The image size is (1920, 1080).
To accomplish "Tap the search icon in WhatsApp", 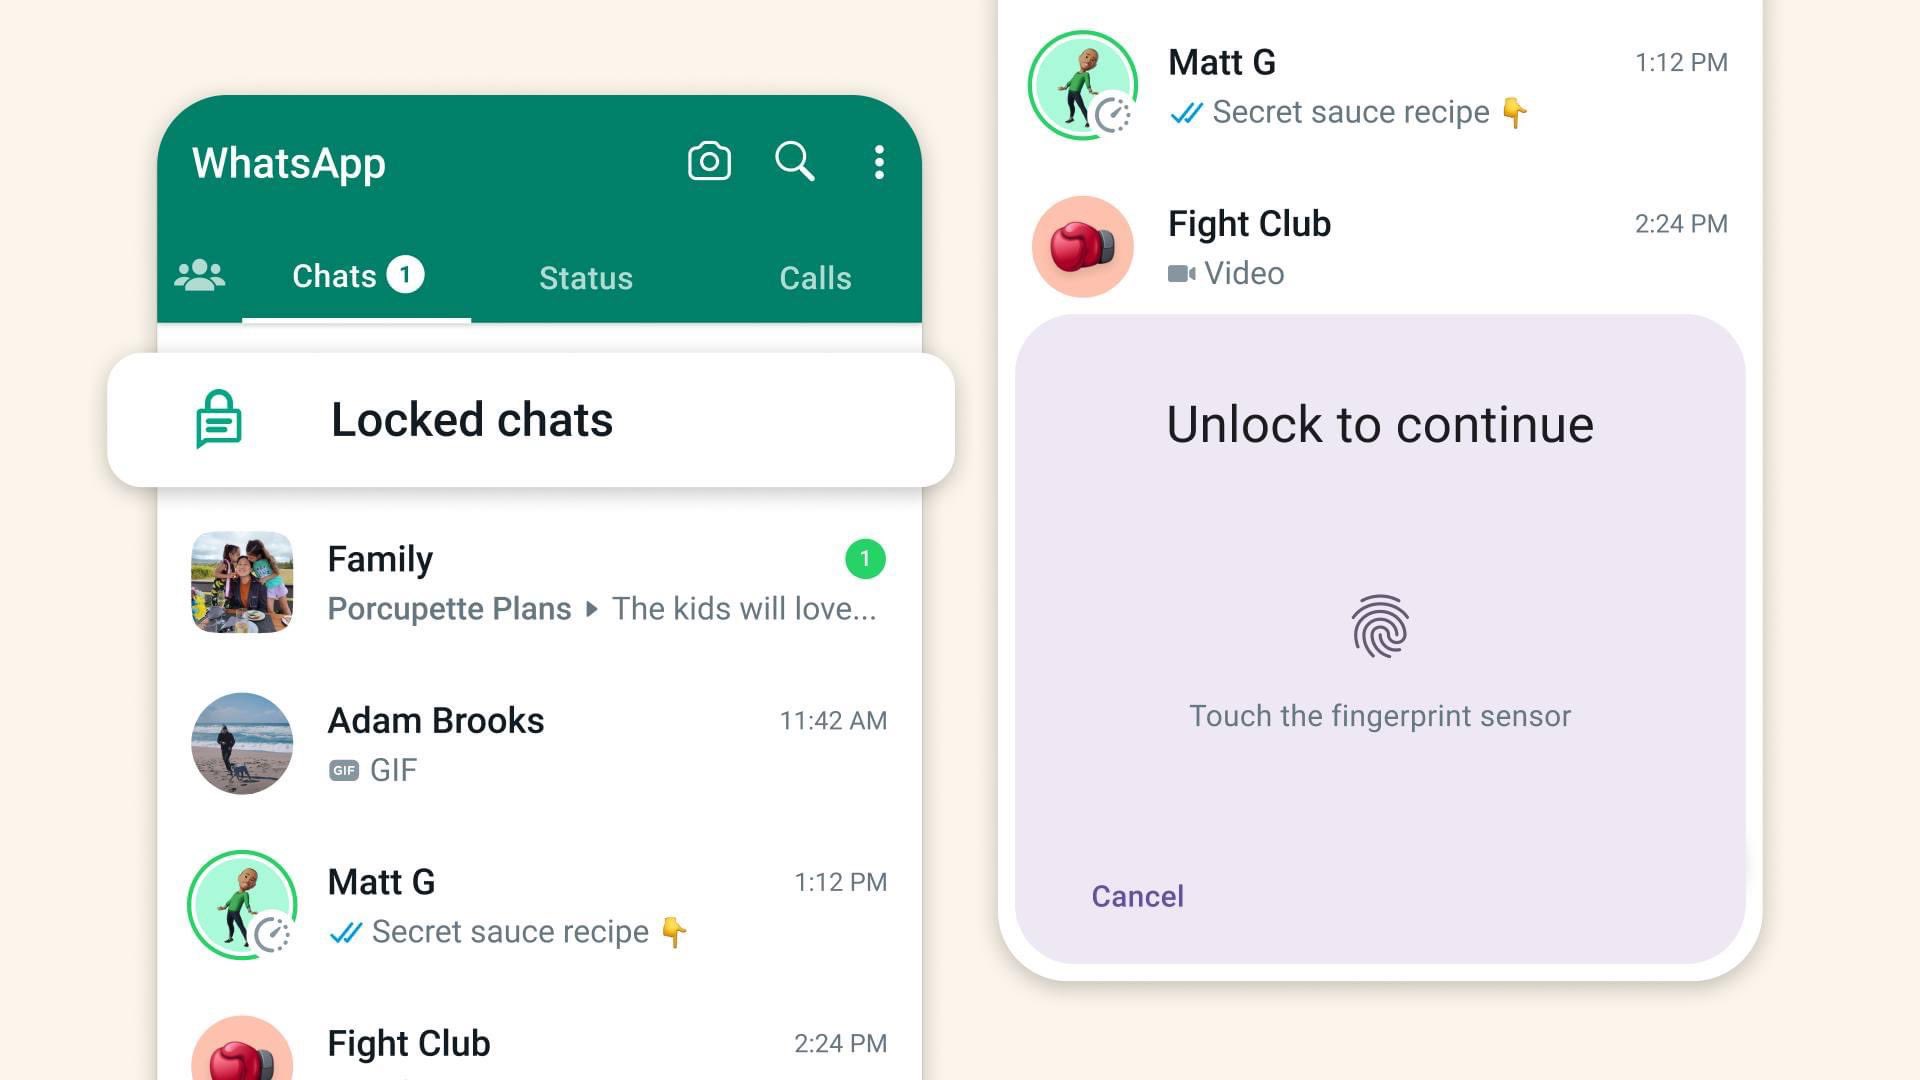I will [x=794, y=161].
